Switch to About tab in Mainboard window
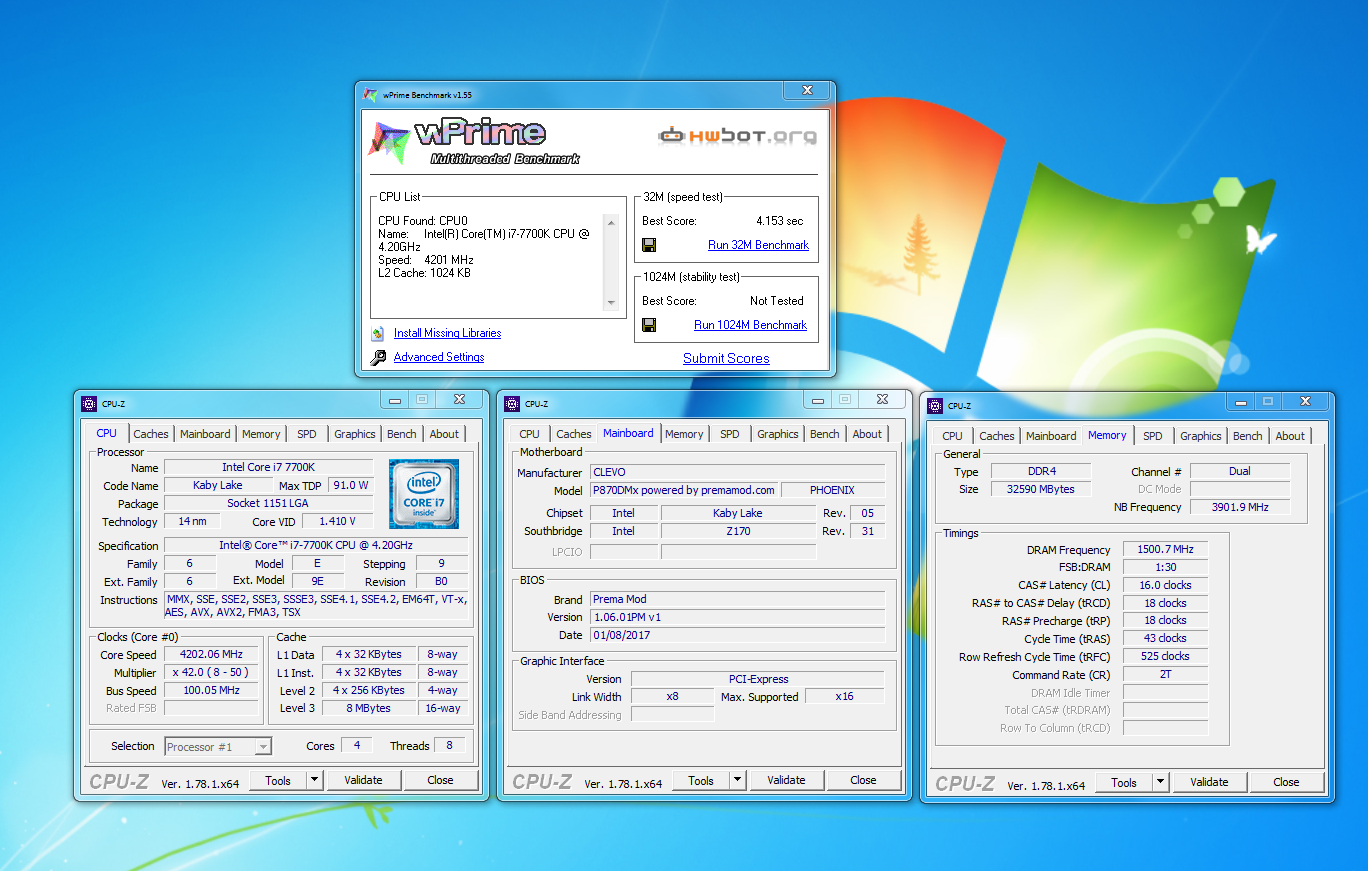 tap(868, 434)
